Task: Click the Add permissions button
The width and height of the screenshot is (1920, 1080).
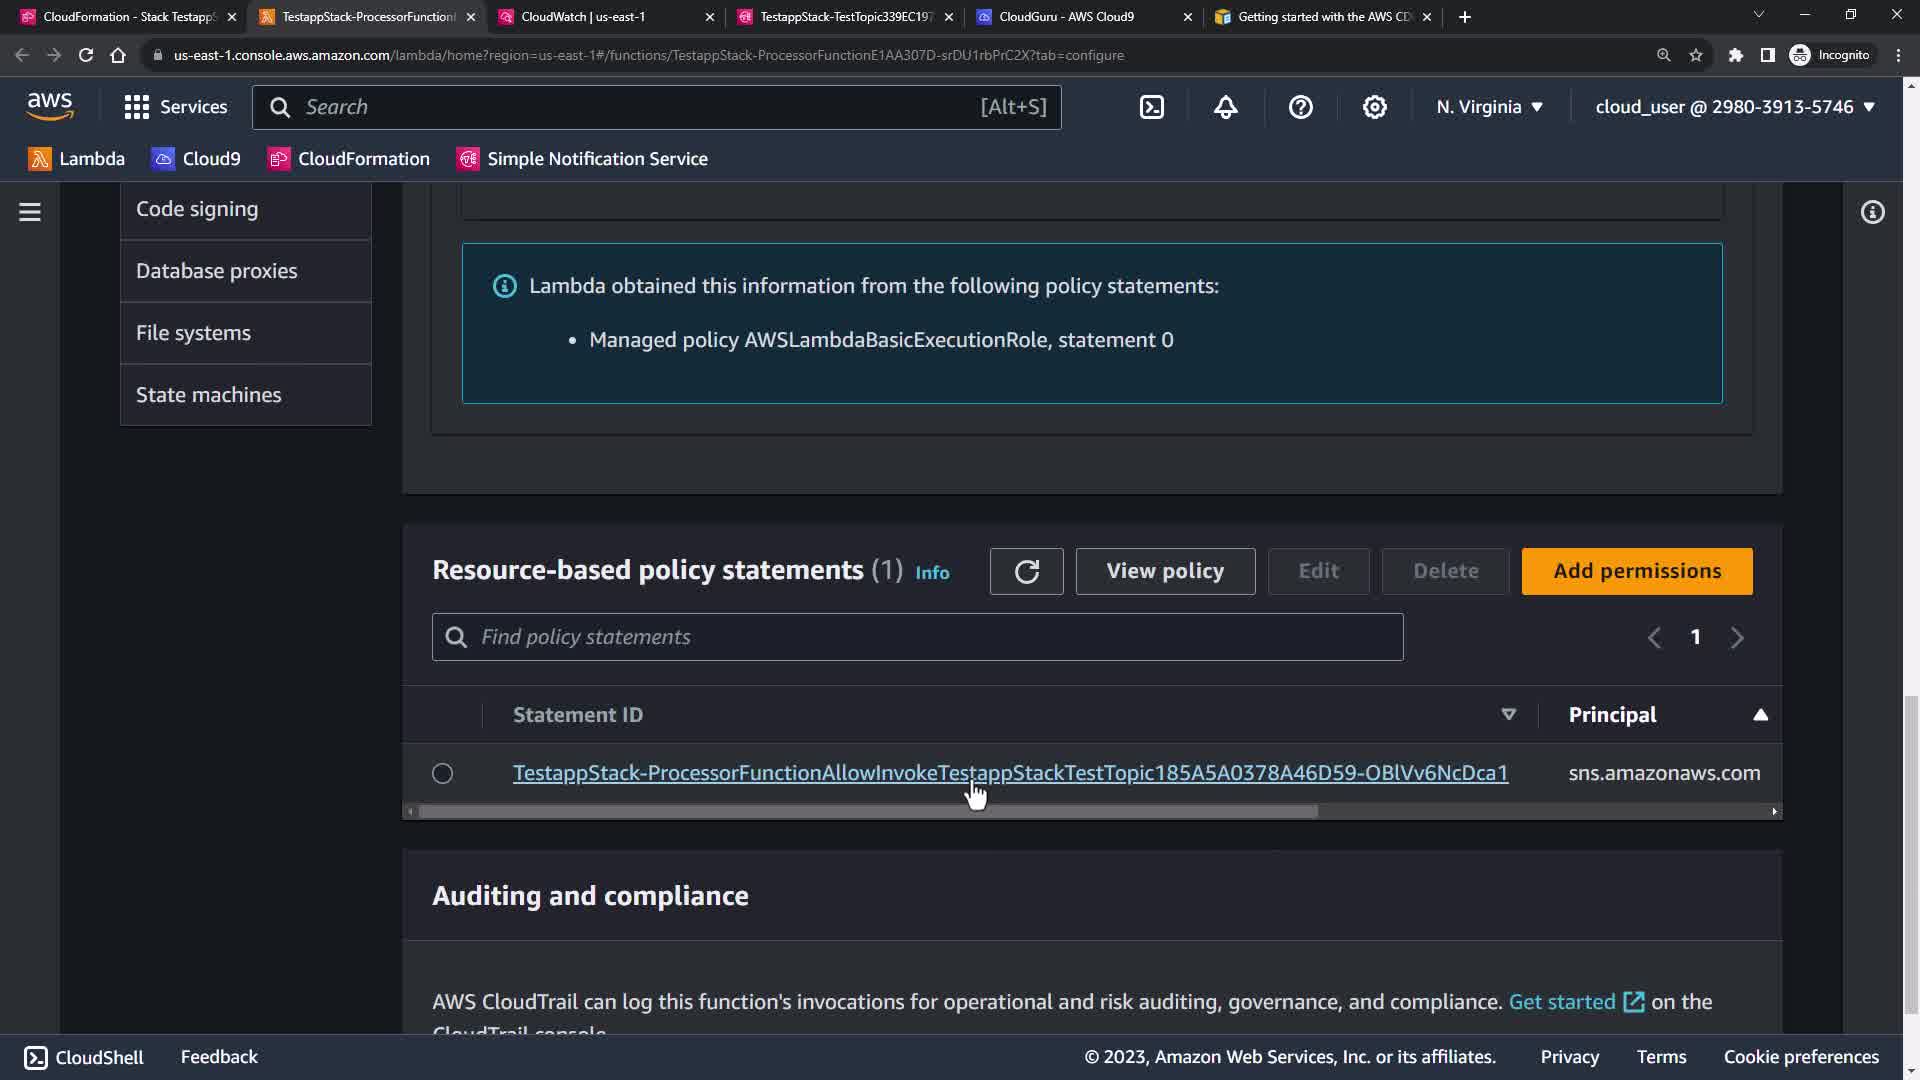Action: [1636, 571]
